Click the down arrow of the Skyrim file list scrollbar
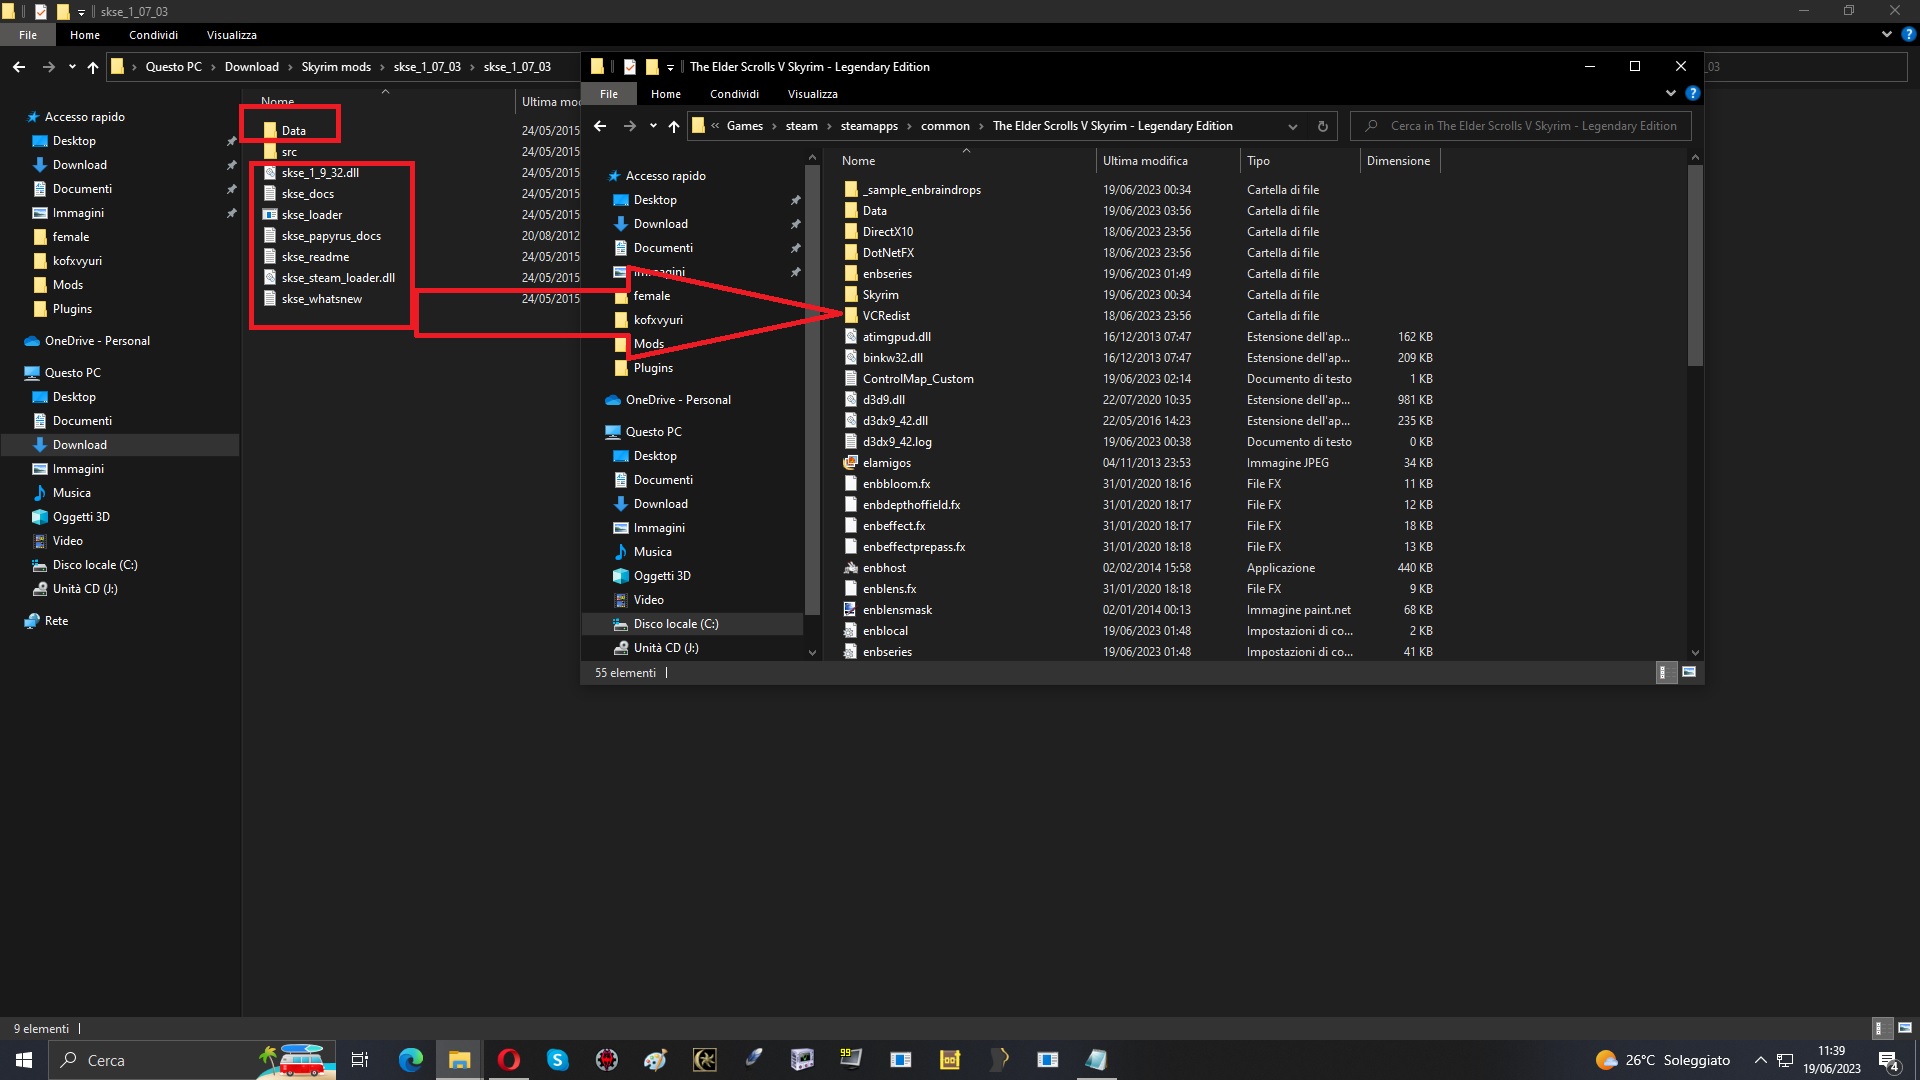Image resolution: width=1920 pixels, height=1080 pixels. [1695, 653]
